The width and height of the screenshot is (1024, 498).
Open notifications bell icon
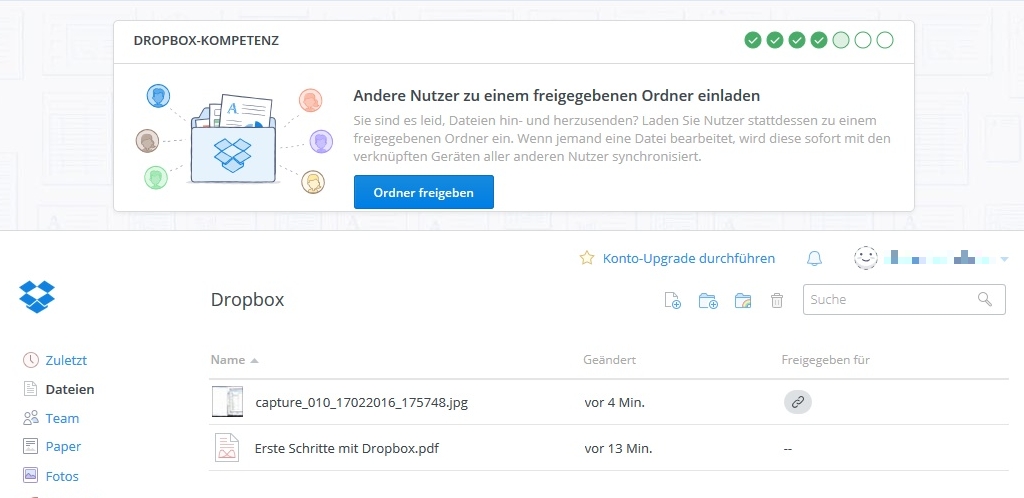814,258
